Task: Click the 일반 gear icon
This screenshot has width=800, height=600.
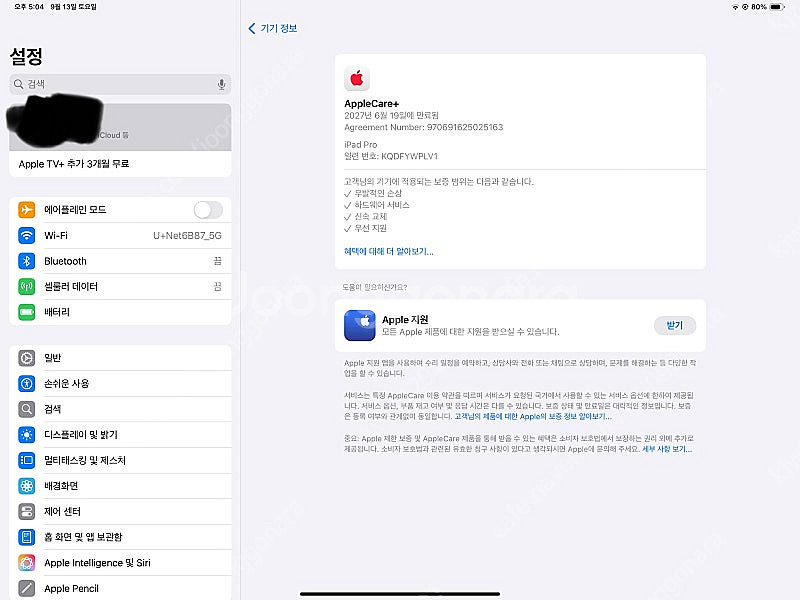Action: (x=27, y=358)
